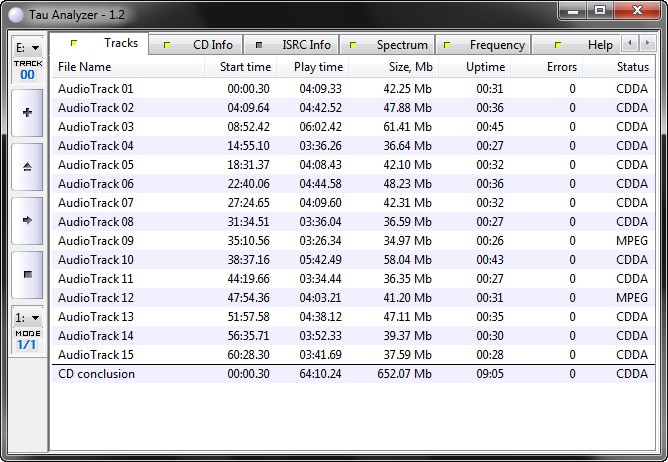Image resolution: width=668 pixels, height=462 pixels.
Task: Click the MODE 1/1 indicator
Action: click(28, 341)
